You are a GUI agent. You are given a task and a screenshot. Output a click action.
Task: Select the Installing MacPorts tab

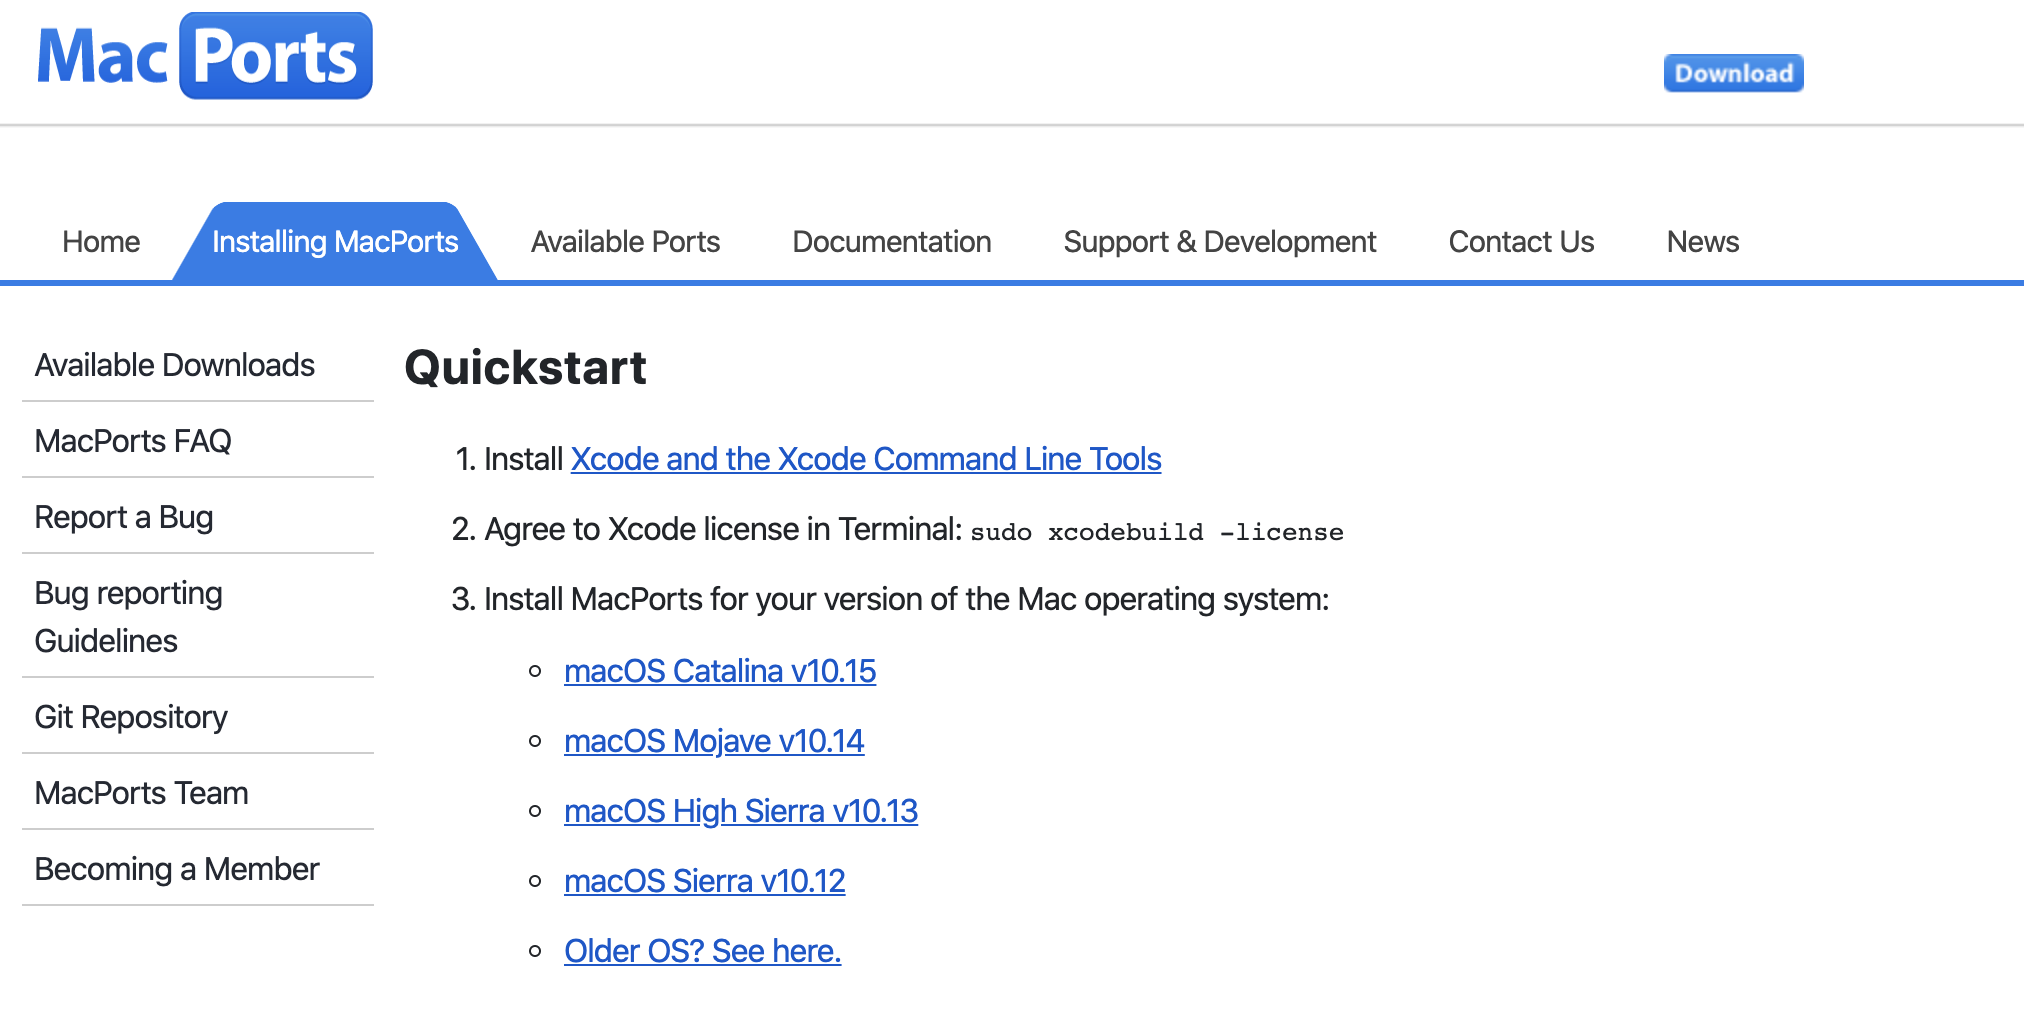pyautogui.click(x=335, y=242)
